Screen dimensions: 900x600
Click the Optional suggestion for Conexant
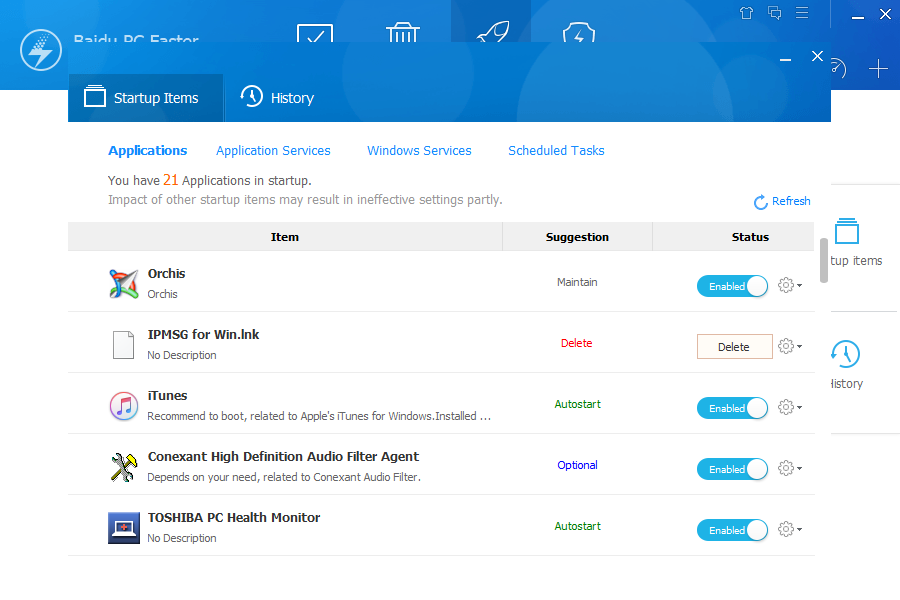point(577,465)
